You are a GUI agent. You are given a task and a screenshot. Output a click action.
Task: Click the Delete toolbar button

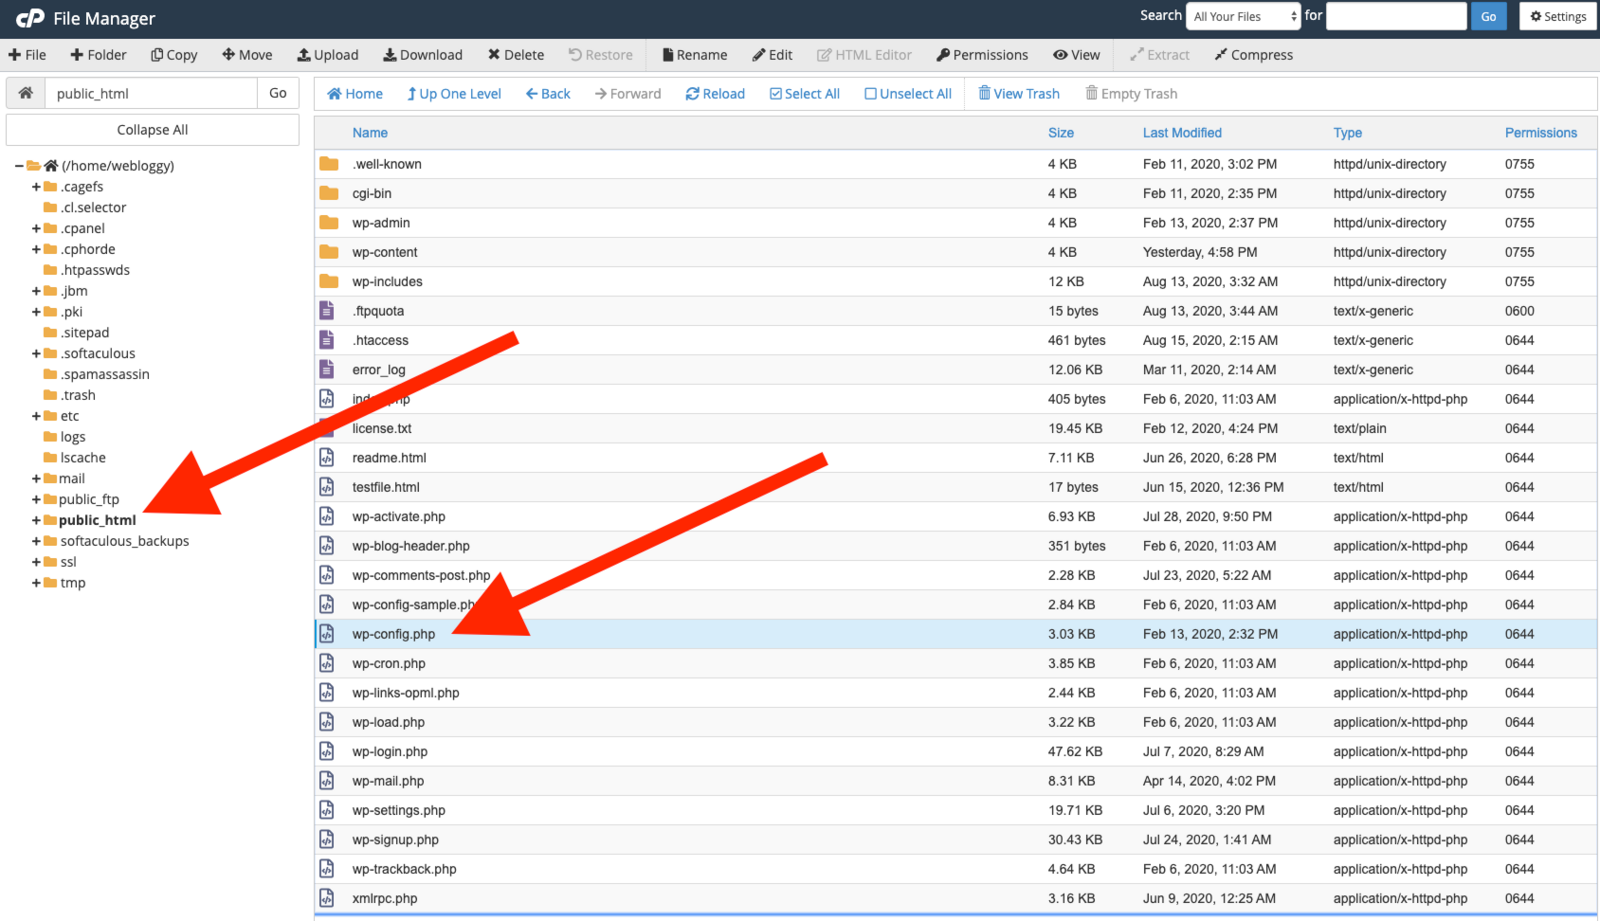516,55
